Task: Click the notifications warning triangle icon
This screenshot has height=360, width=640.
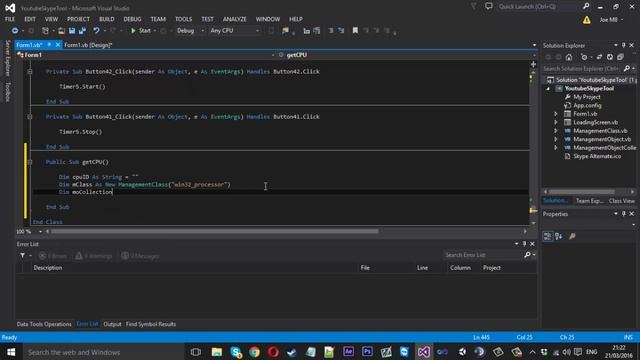Action: [587, 20]
